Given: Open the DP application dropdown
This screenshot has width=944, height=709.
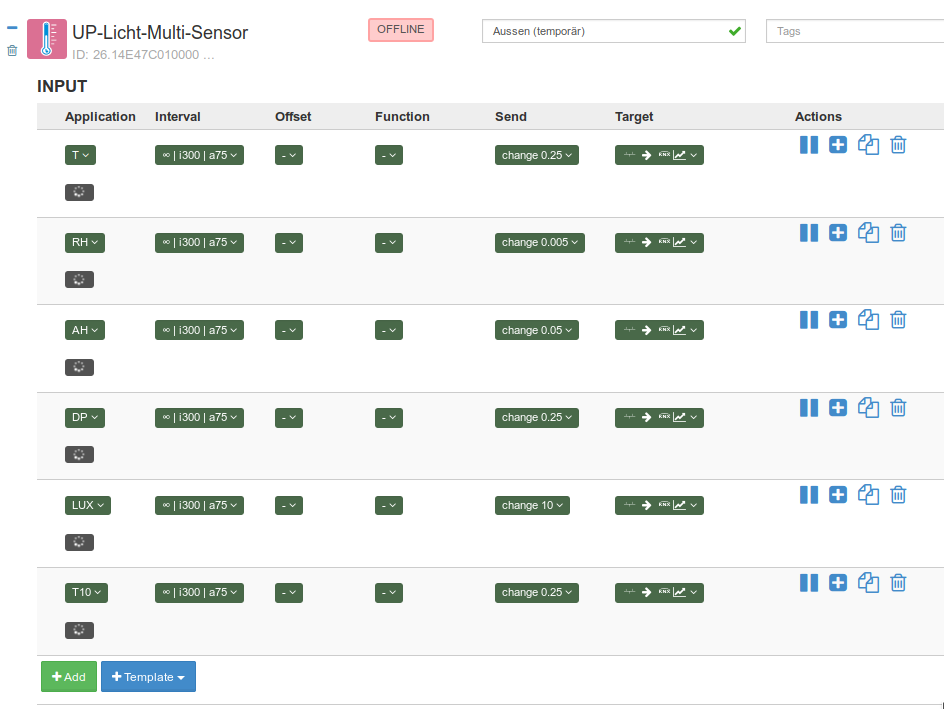Looking at the screenshot, I should (x=85, y=418).
